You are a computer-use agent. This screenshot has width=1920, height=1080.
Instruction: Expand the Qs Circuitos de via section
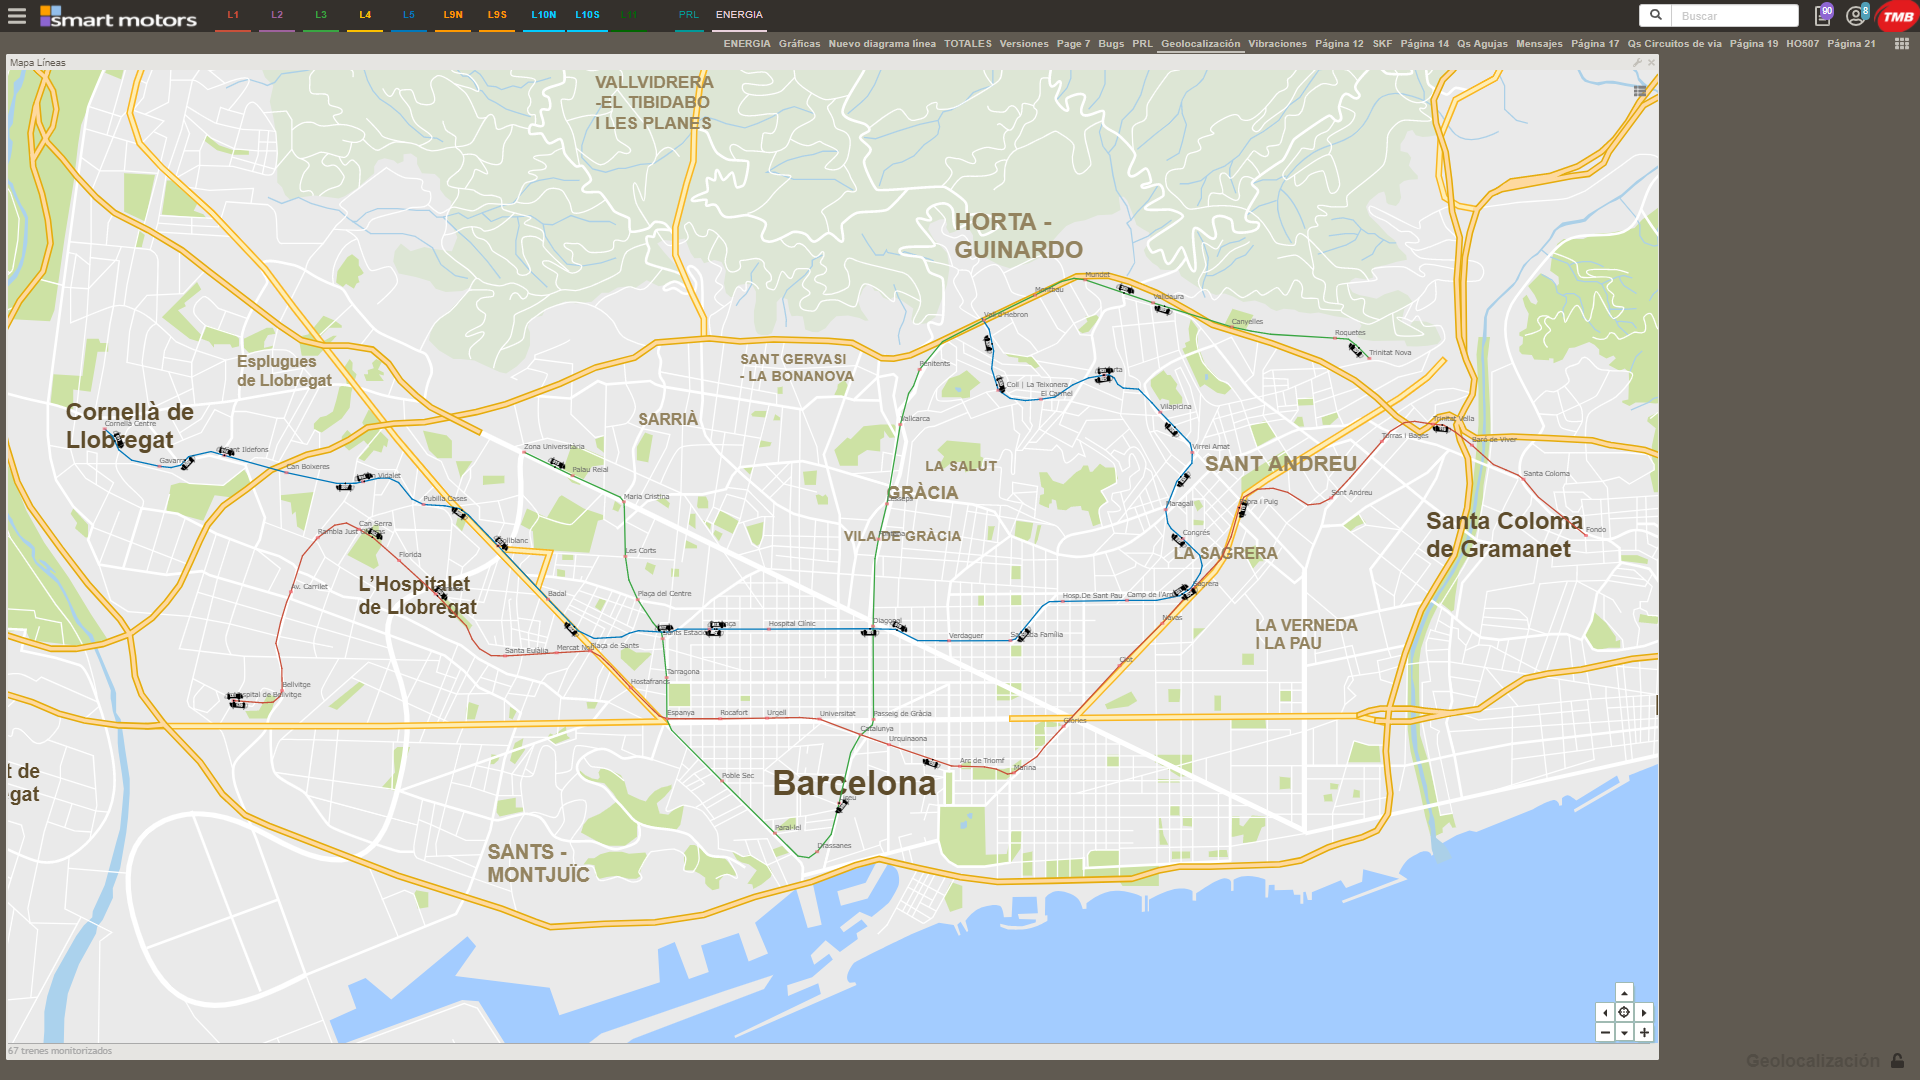1675,44
